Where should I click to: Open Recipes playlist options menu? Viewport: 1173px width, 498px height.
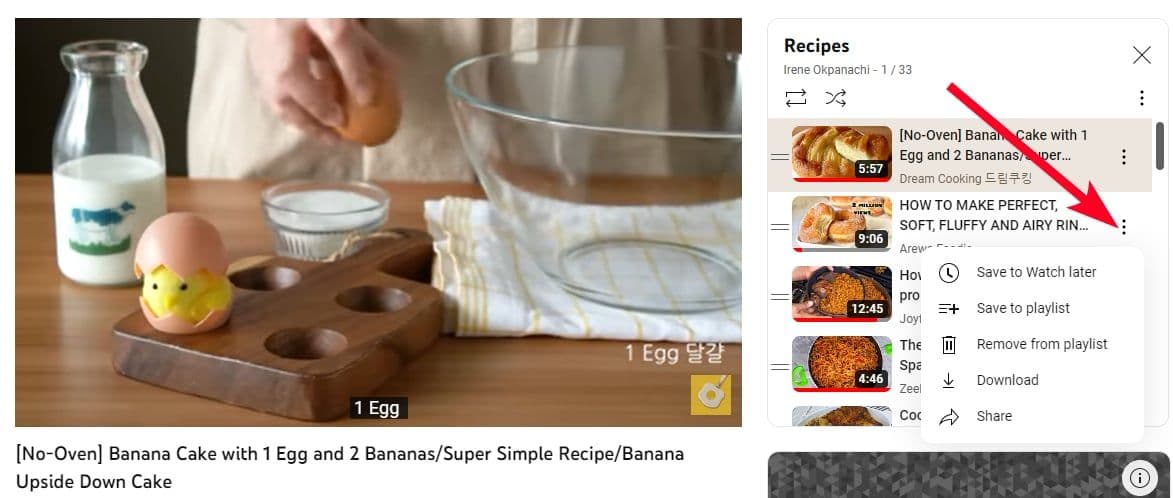point(1142,98)
